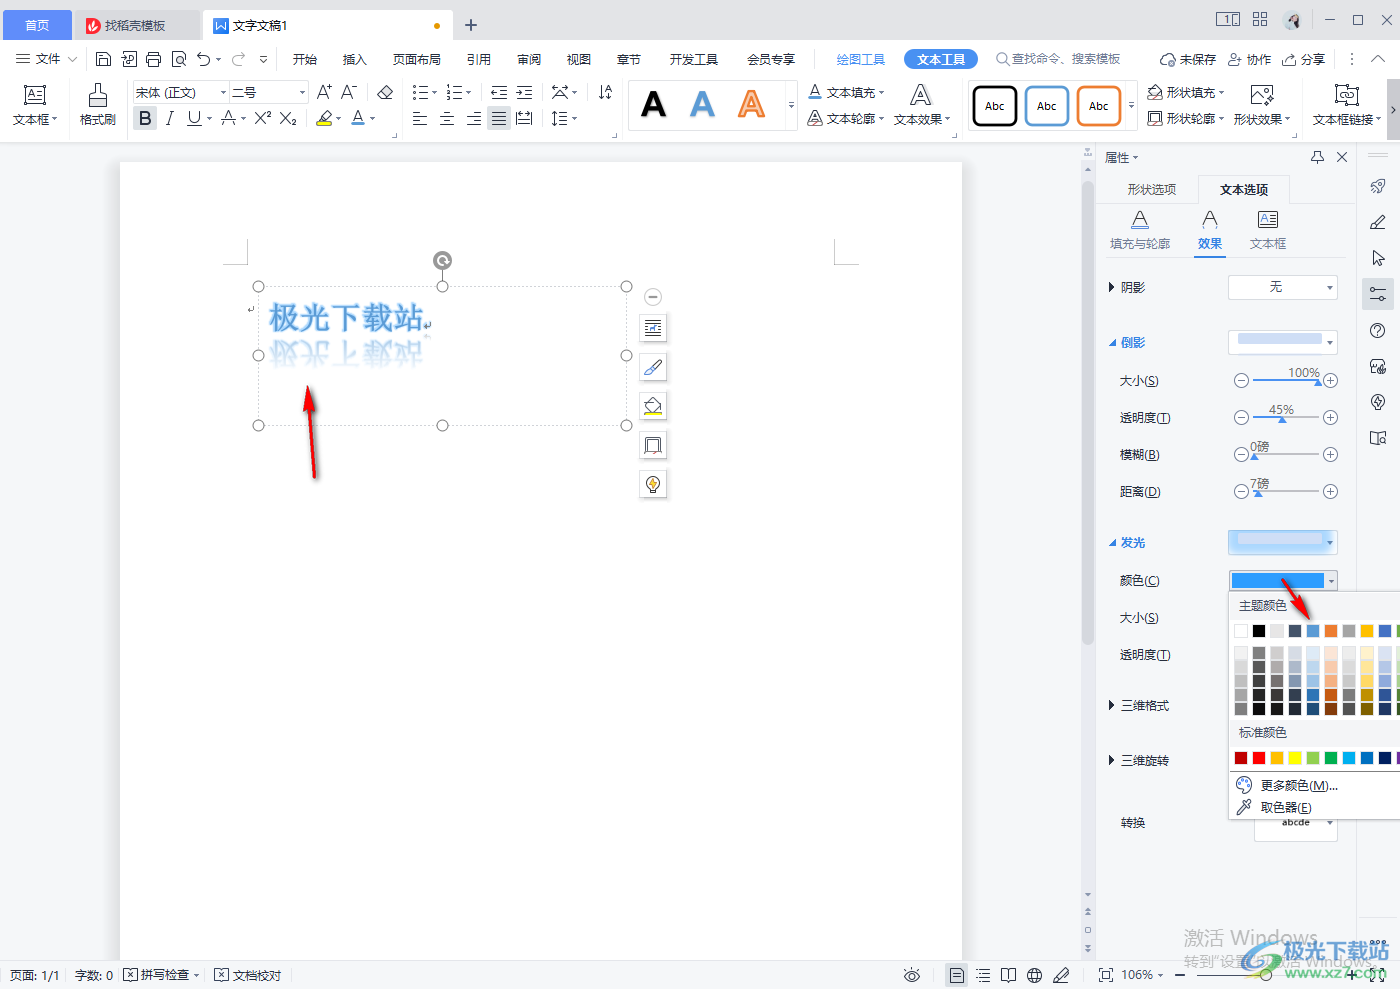This screenshot has height=989, width=1400.
Task: Open the Reflection (倒影) preset dropdown
Action: coord(1283,342)
